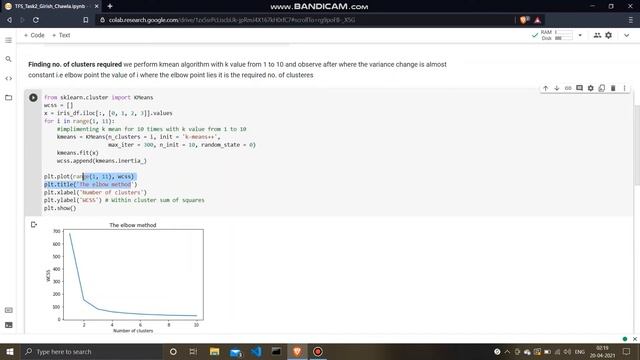Open the RAM and Disk resource indicator

point(557,35)
